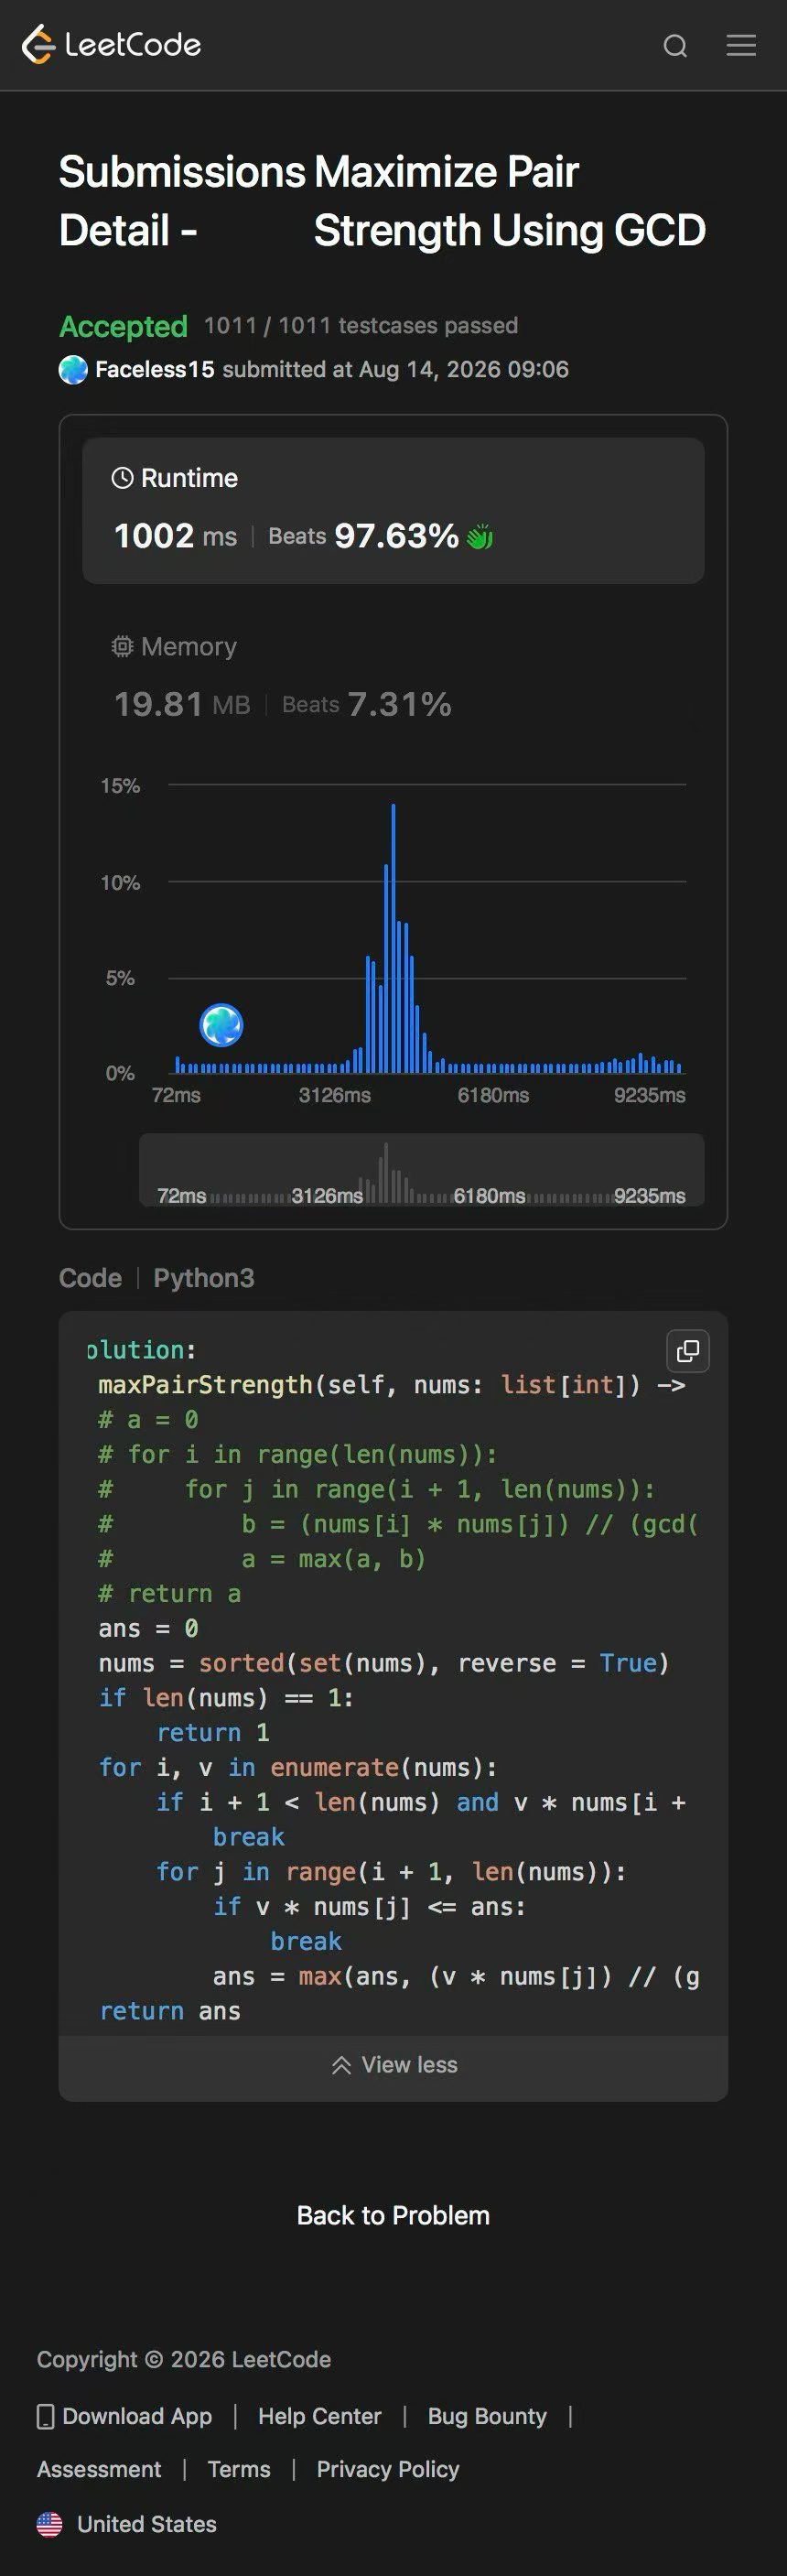This screenshot has width=787, height=2576.
Task: Select the United States flag icon
Action: coord(49,2524)
